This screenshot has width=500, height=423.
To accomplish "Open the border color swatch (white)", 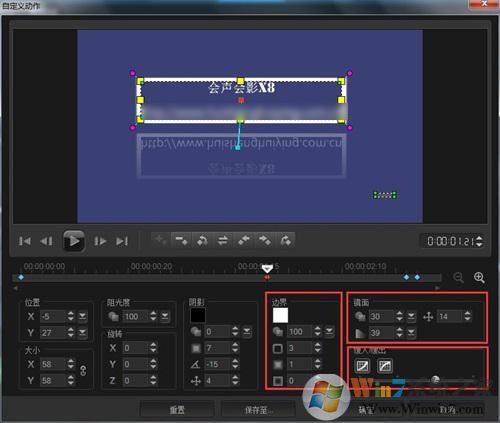I will (x=280, y=315).
